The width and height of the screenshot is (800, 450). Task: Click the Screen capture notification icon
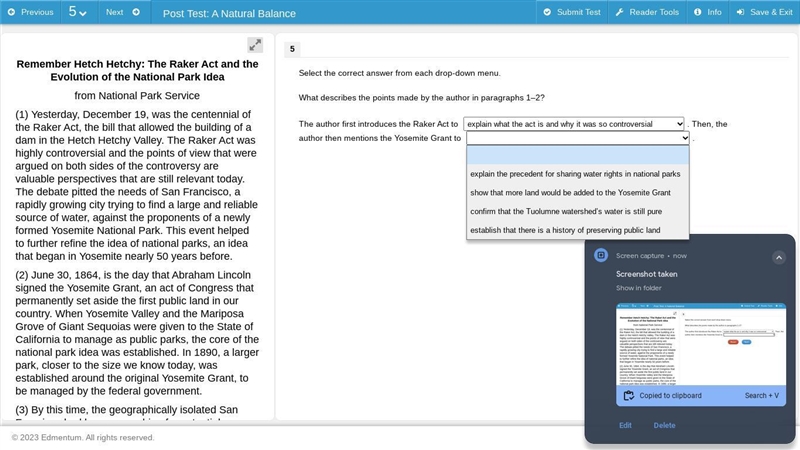[601, 255]
